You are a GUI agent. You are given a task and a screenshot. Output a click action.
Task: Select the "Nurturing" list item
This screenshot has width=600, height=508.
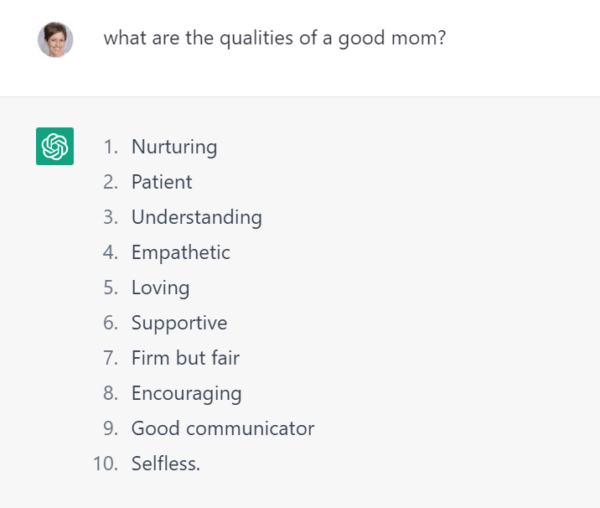(174, 147)
